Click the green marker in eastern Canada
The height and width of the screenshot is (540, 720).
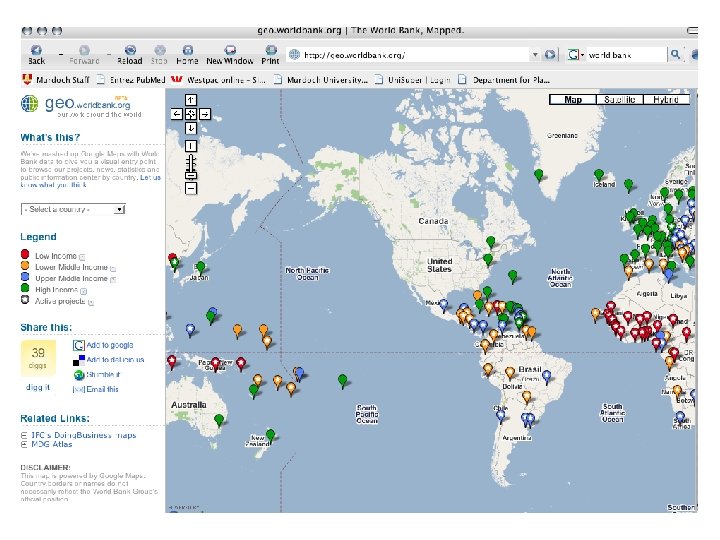[491, 242]
